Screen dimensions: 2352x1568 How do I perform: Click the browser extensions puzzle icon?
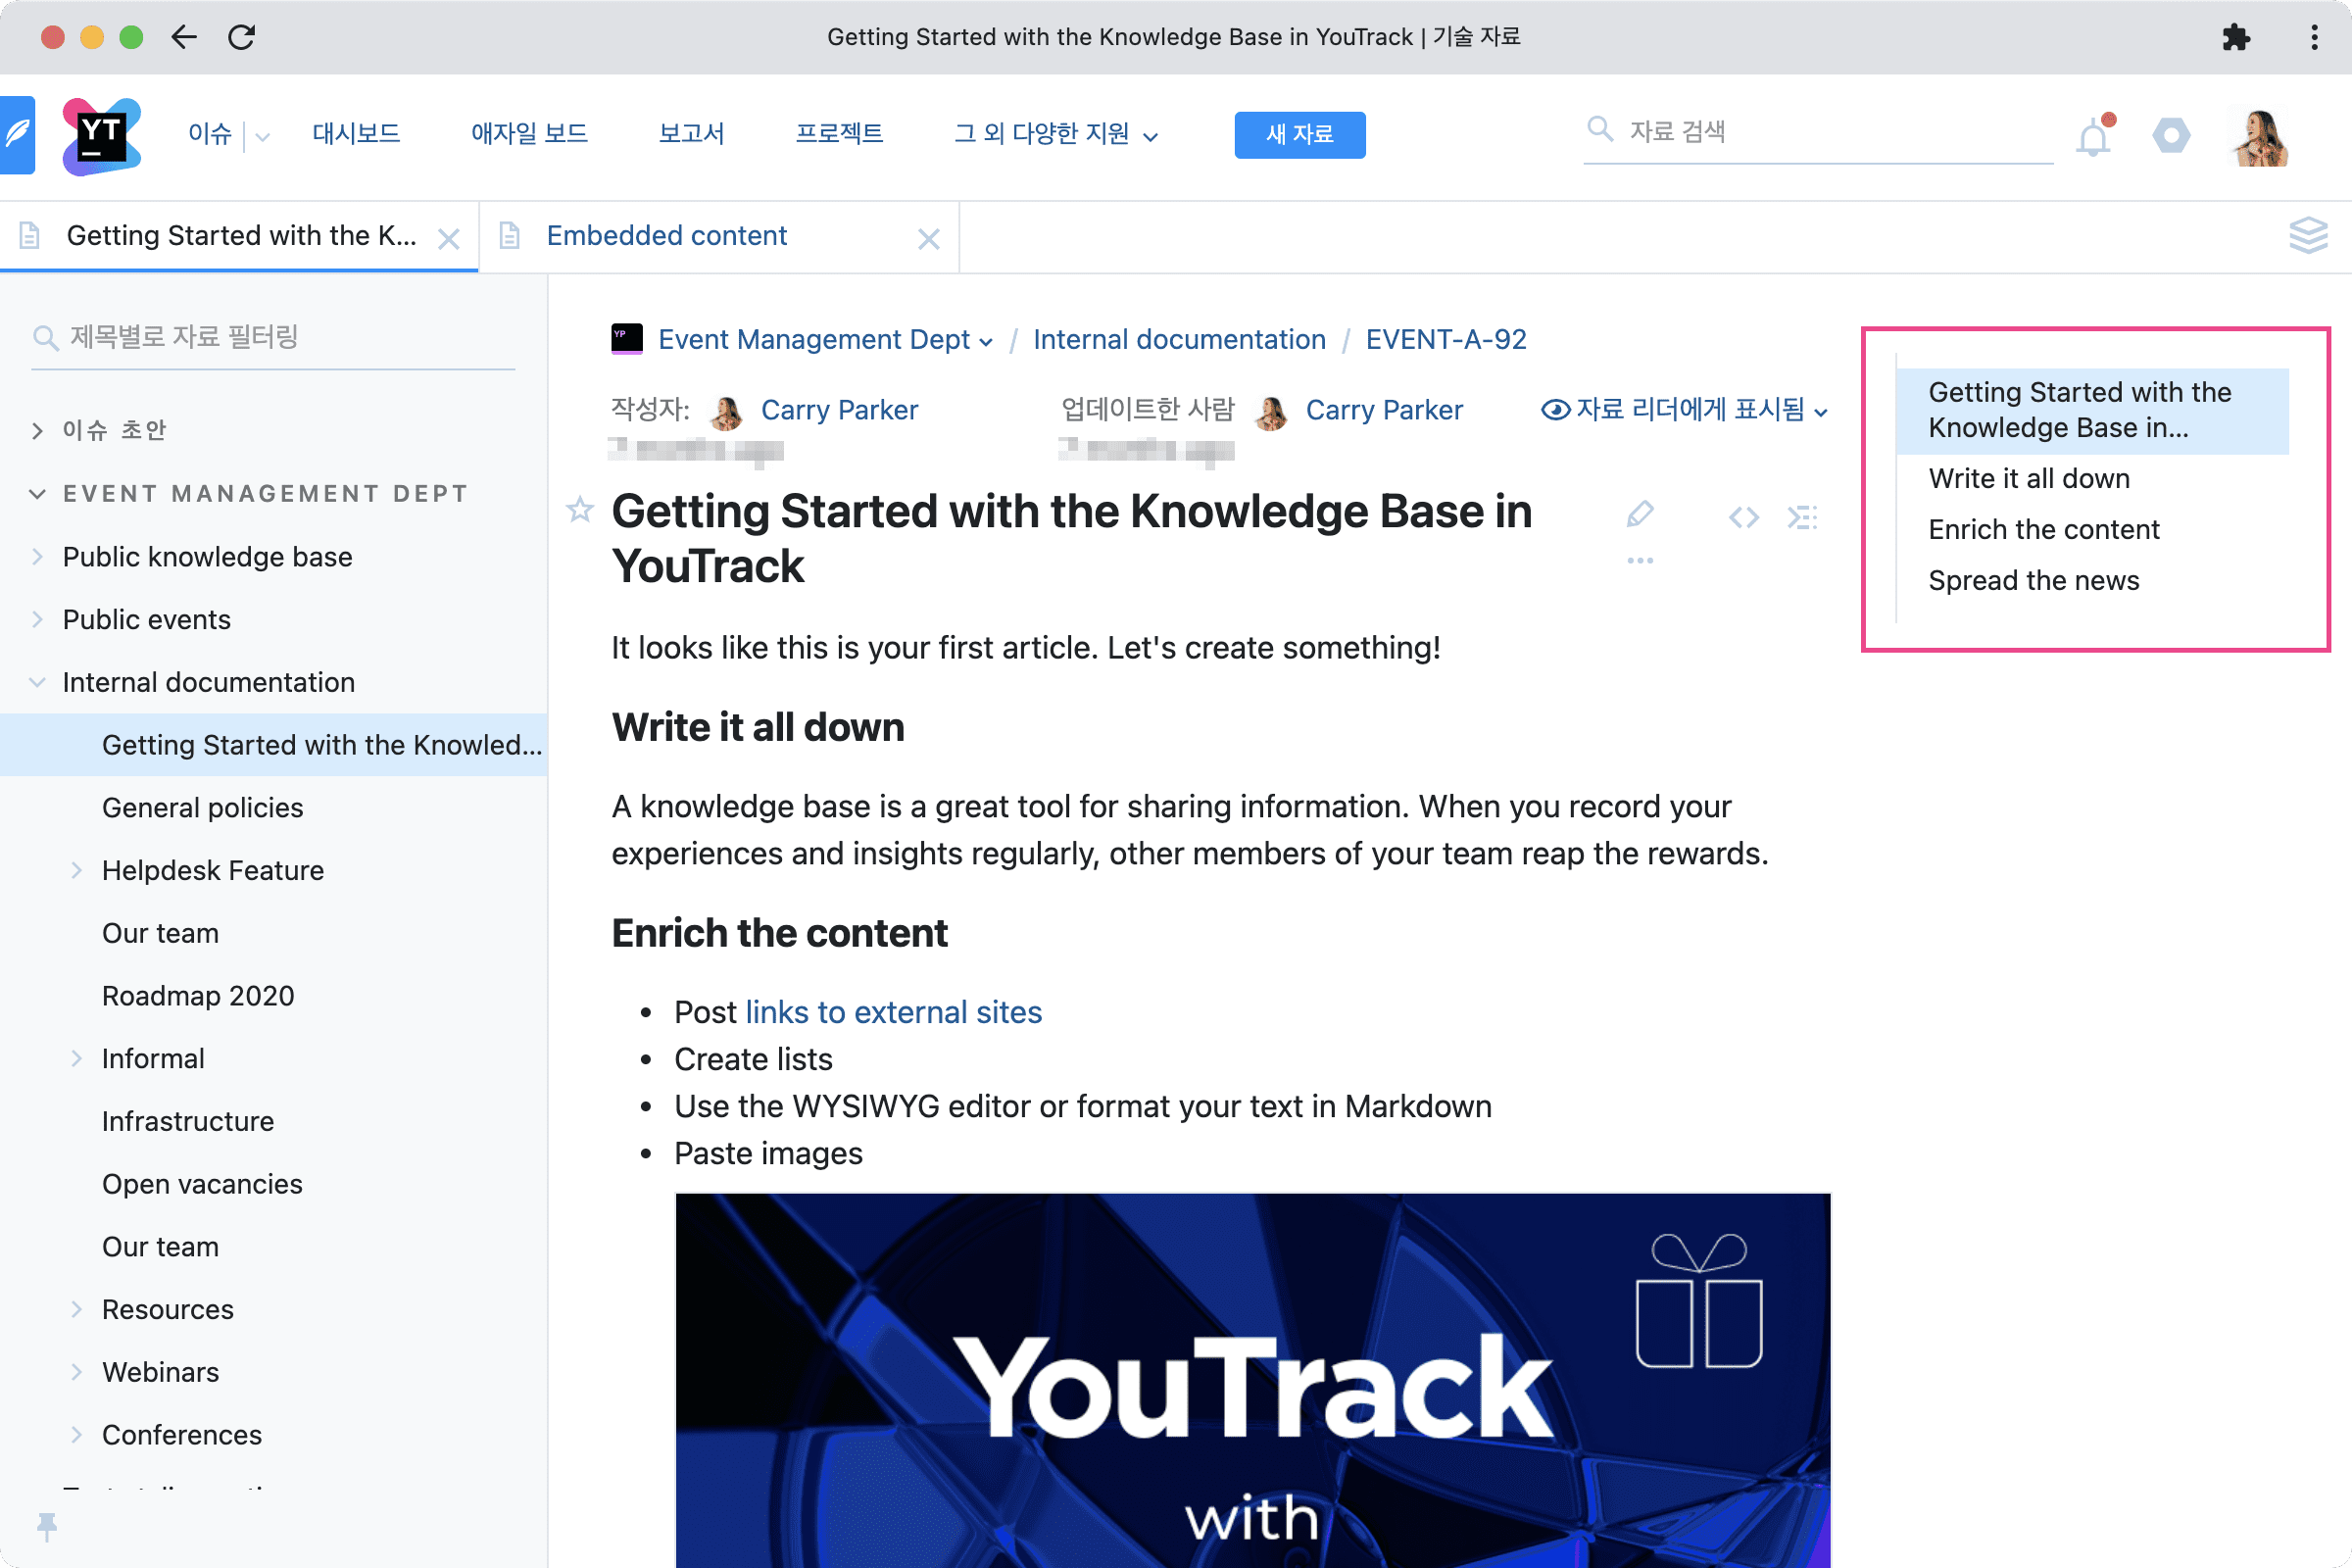pos(2236,37)
